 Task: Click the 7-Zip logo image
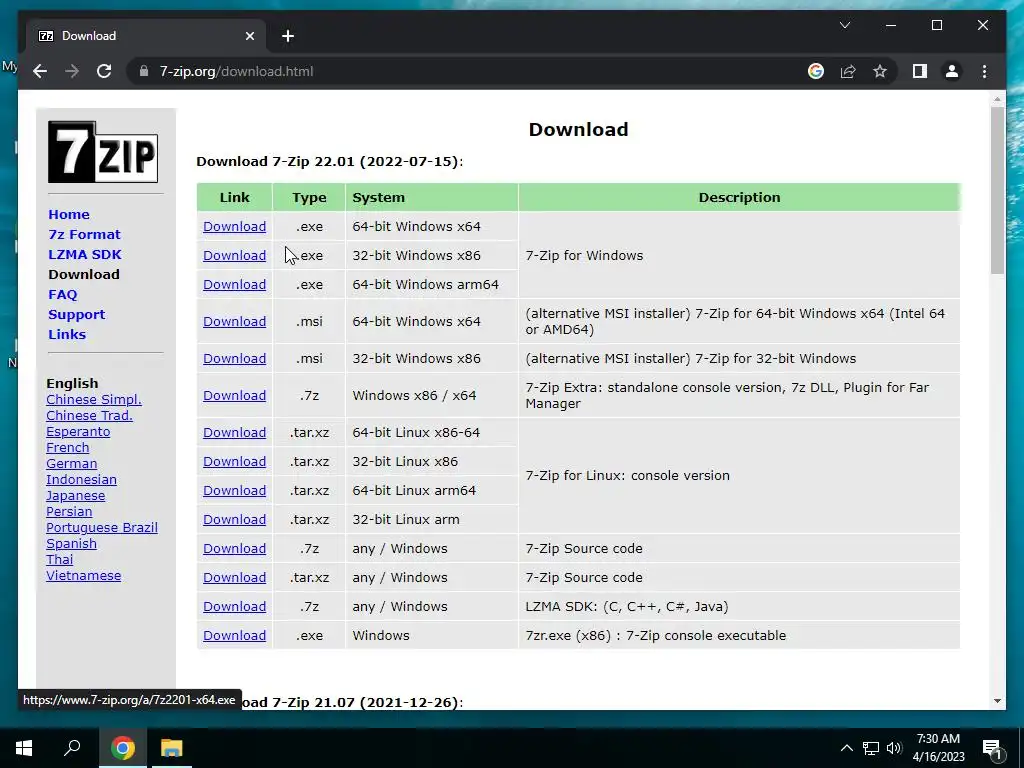103,152
